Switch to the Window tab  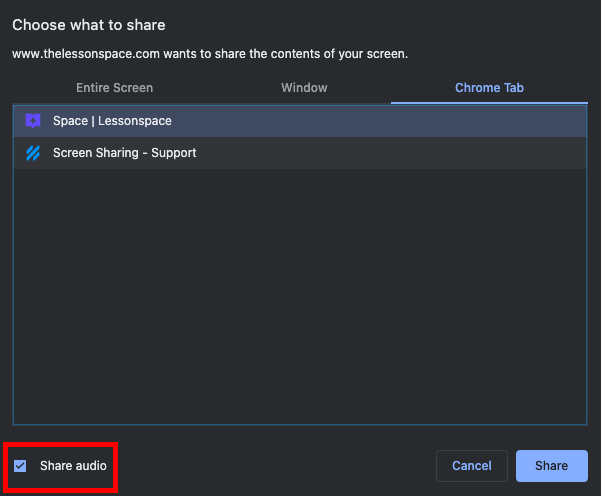click(304, 88)
